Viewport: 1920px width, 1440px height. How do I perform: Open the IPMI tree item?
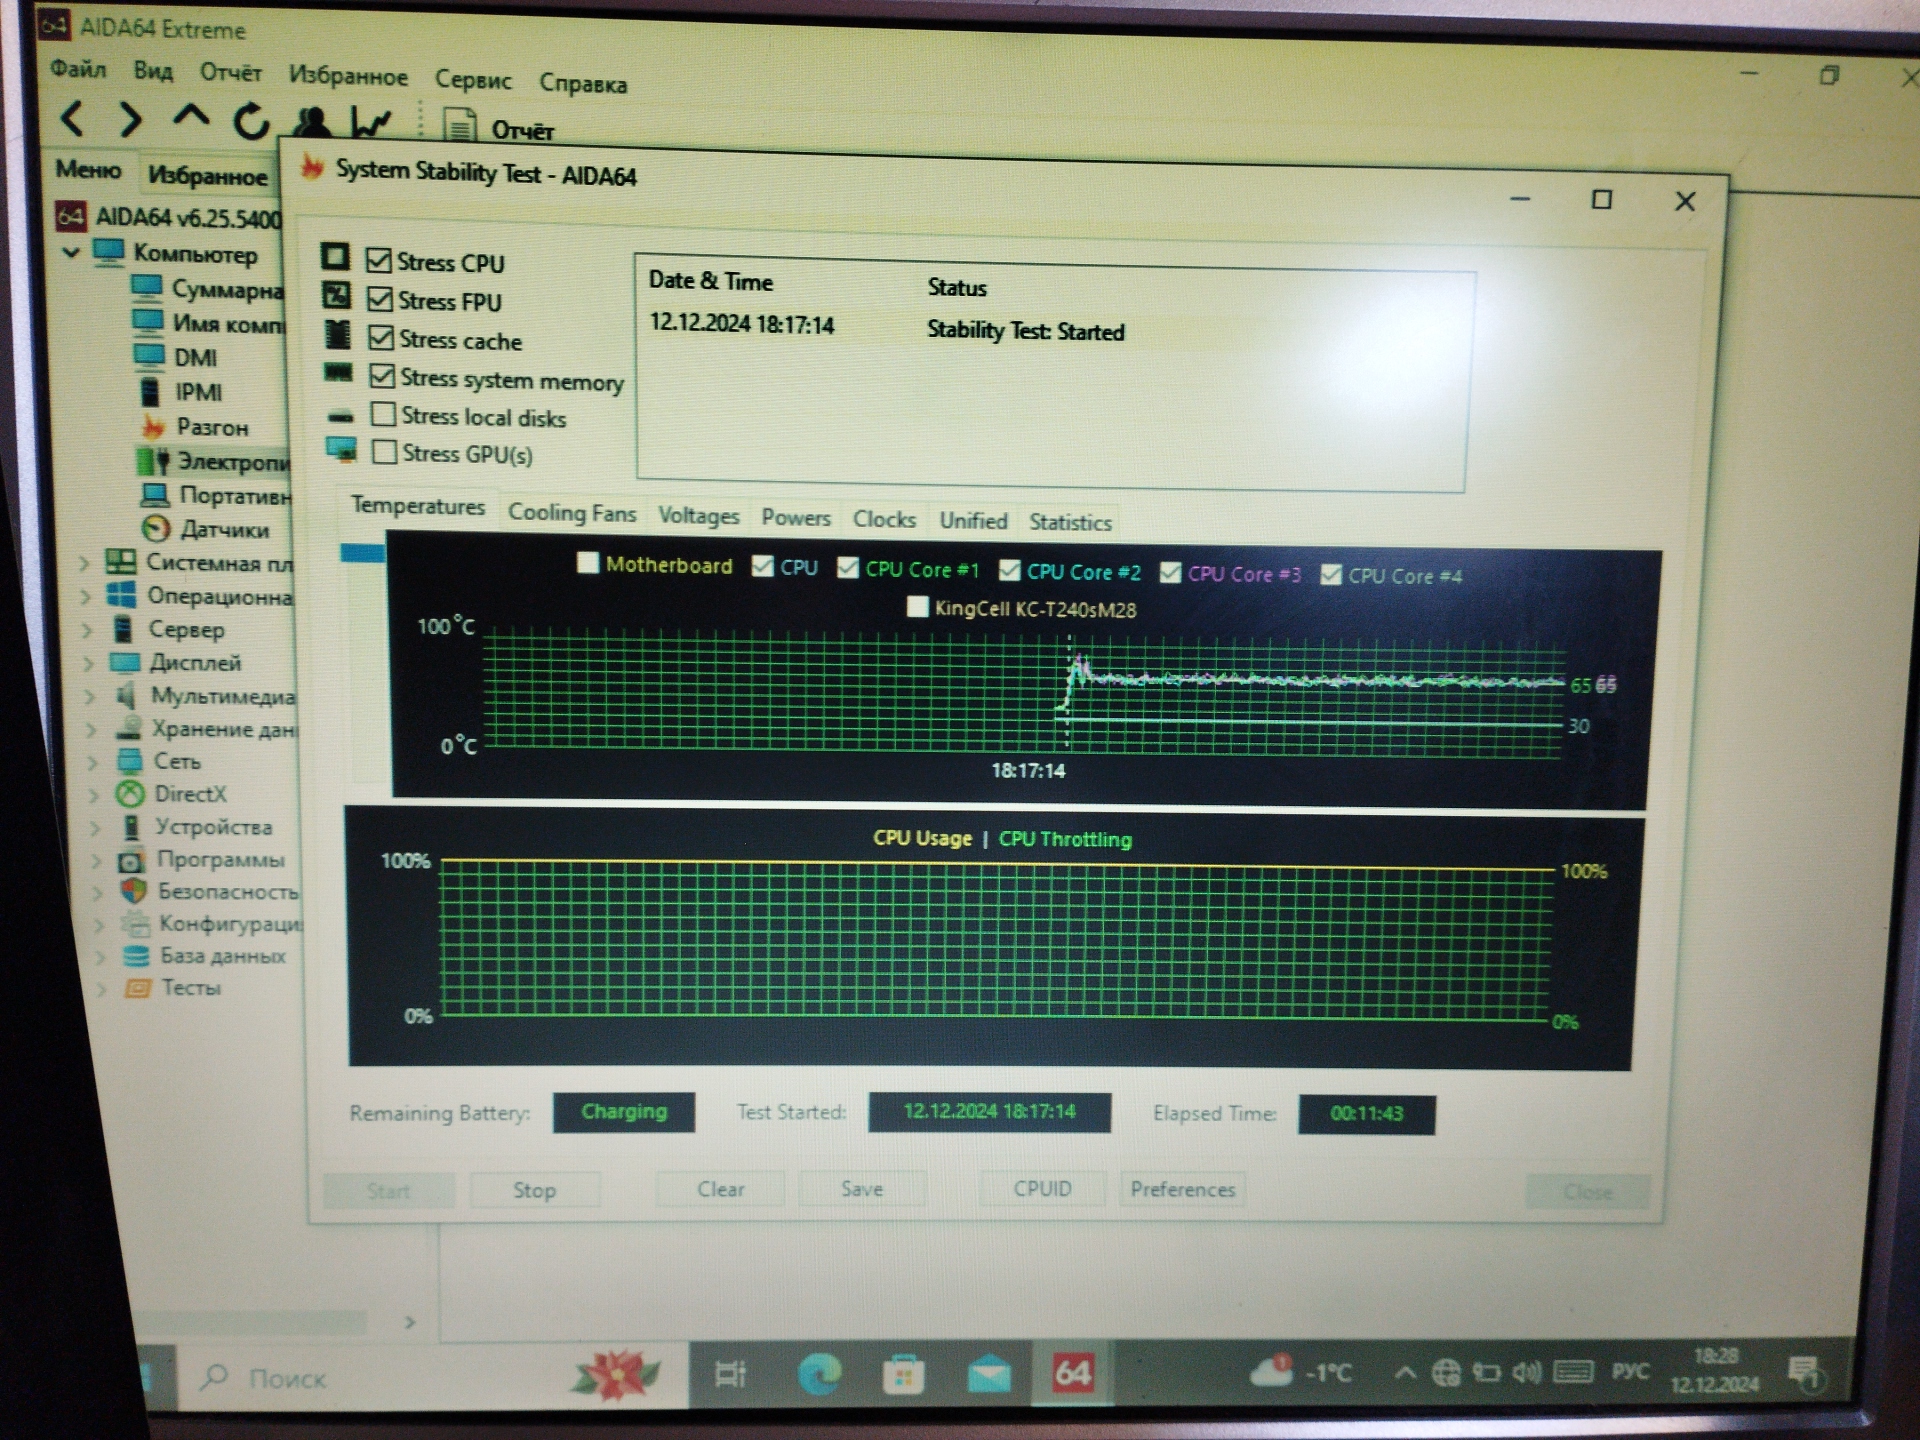click(198, 392)
